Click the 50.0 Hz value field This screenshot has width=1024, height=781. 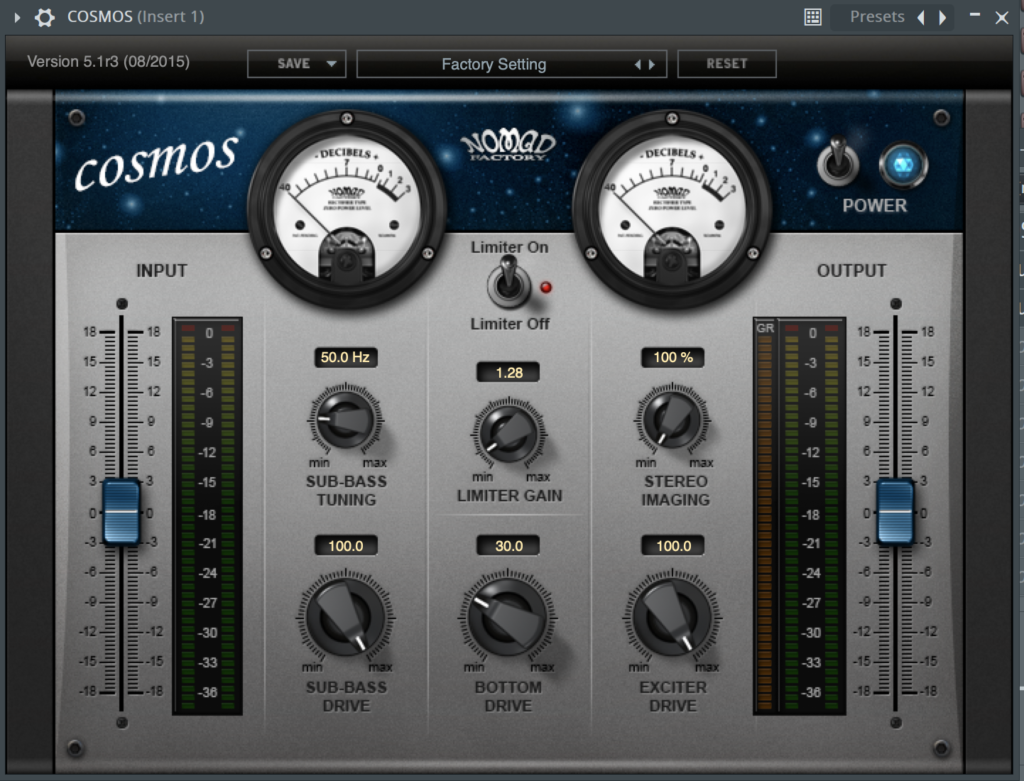[345, 357]
